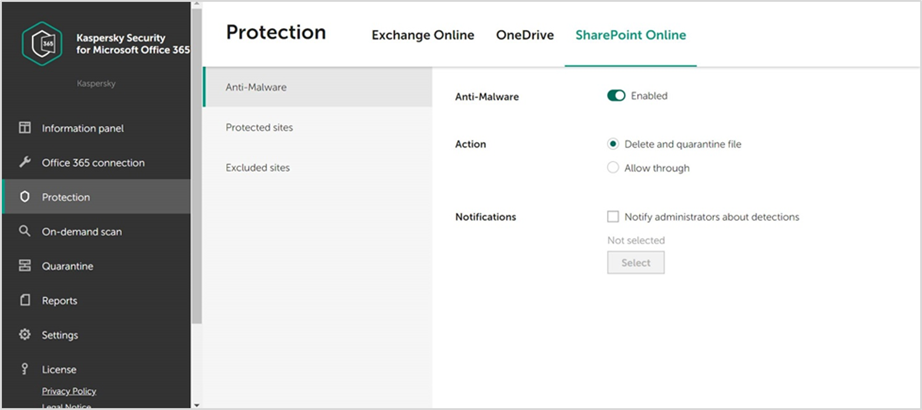Click the License key icon
The image size is (922, 410).
click(x=25, y=369)
